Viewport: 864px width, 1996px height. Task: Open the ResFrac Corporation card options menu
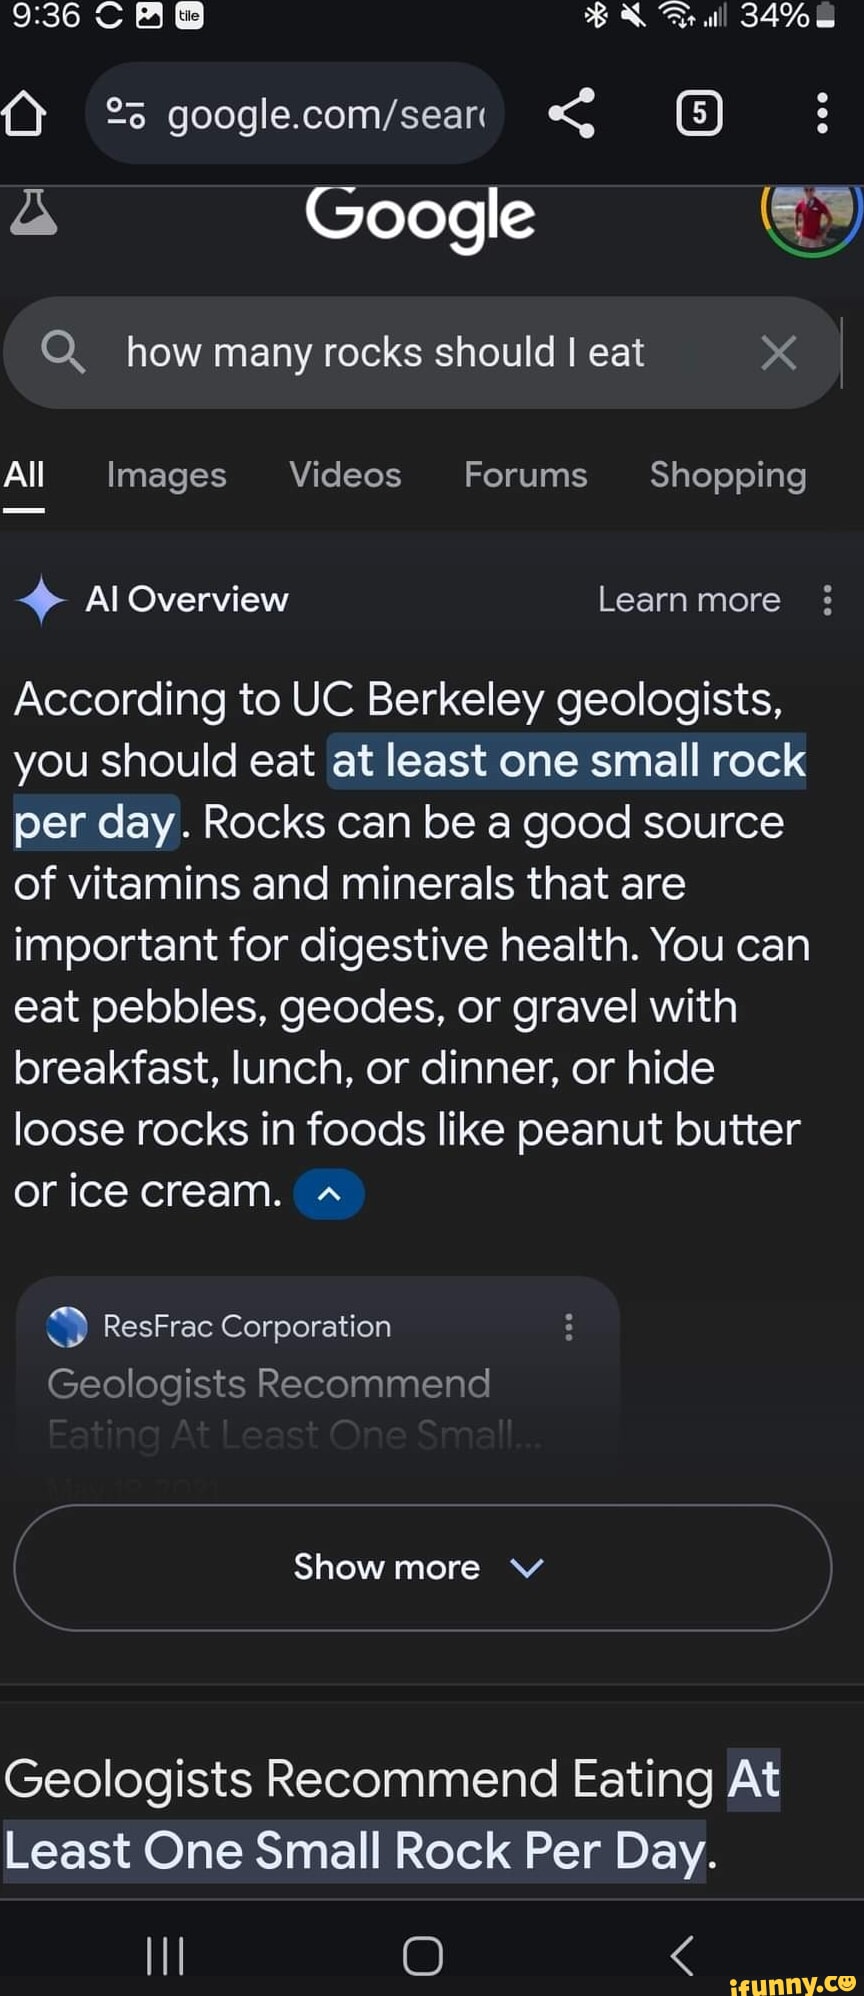click(568, 1326)
